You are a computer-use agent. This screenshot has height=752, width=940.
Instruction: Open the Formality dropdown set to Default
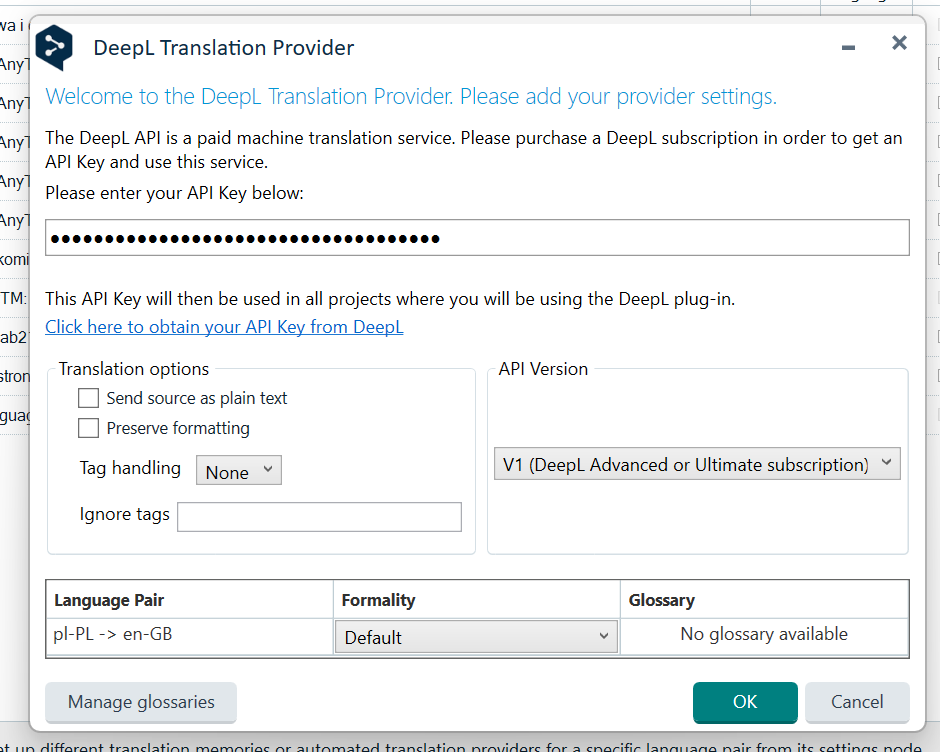476,637
